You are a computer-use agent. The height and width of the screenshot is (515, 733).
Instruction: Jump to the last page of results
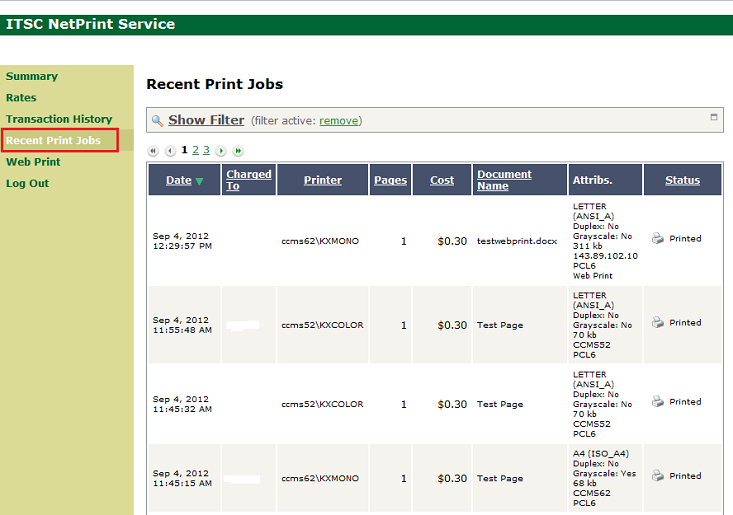point(238,151)
